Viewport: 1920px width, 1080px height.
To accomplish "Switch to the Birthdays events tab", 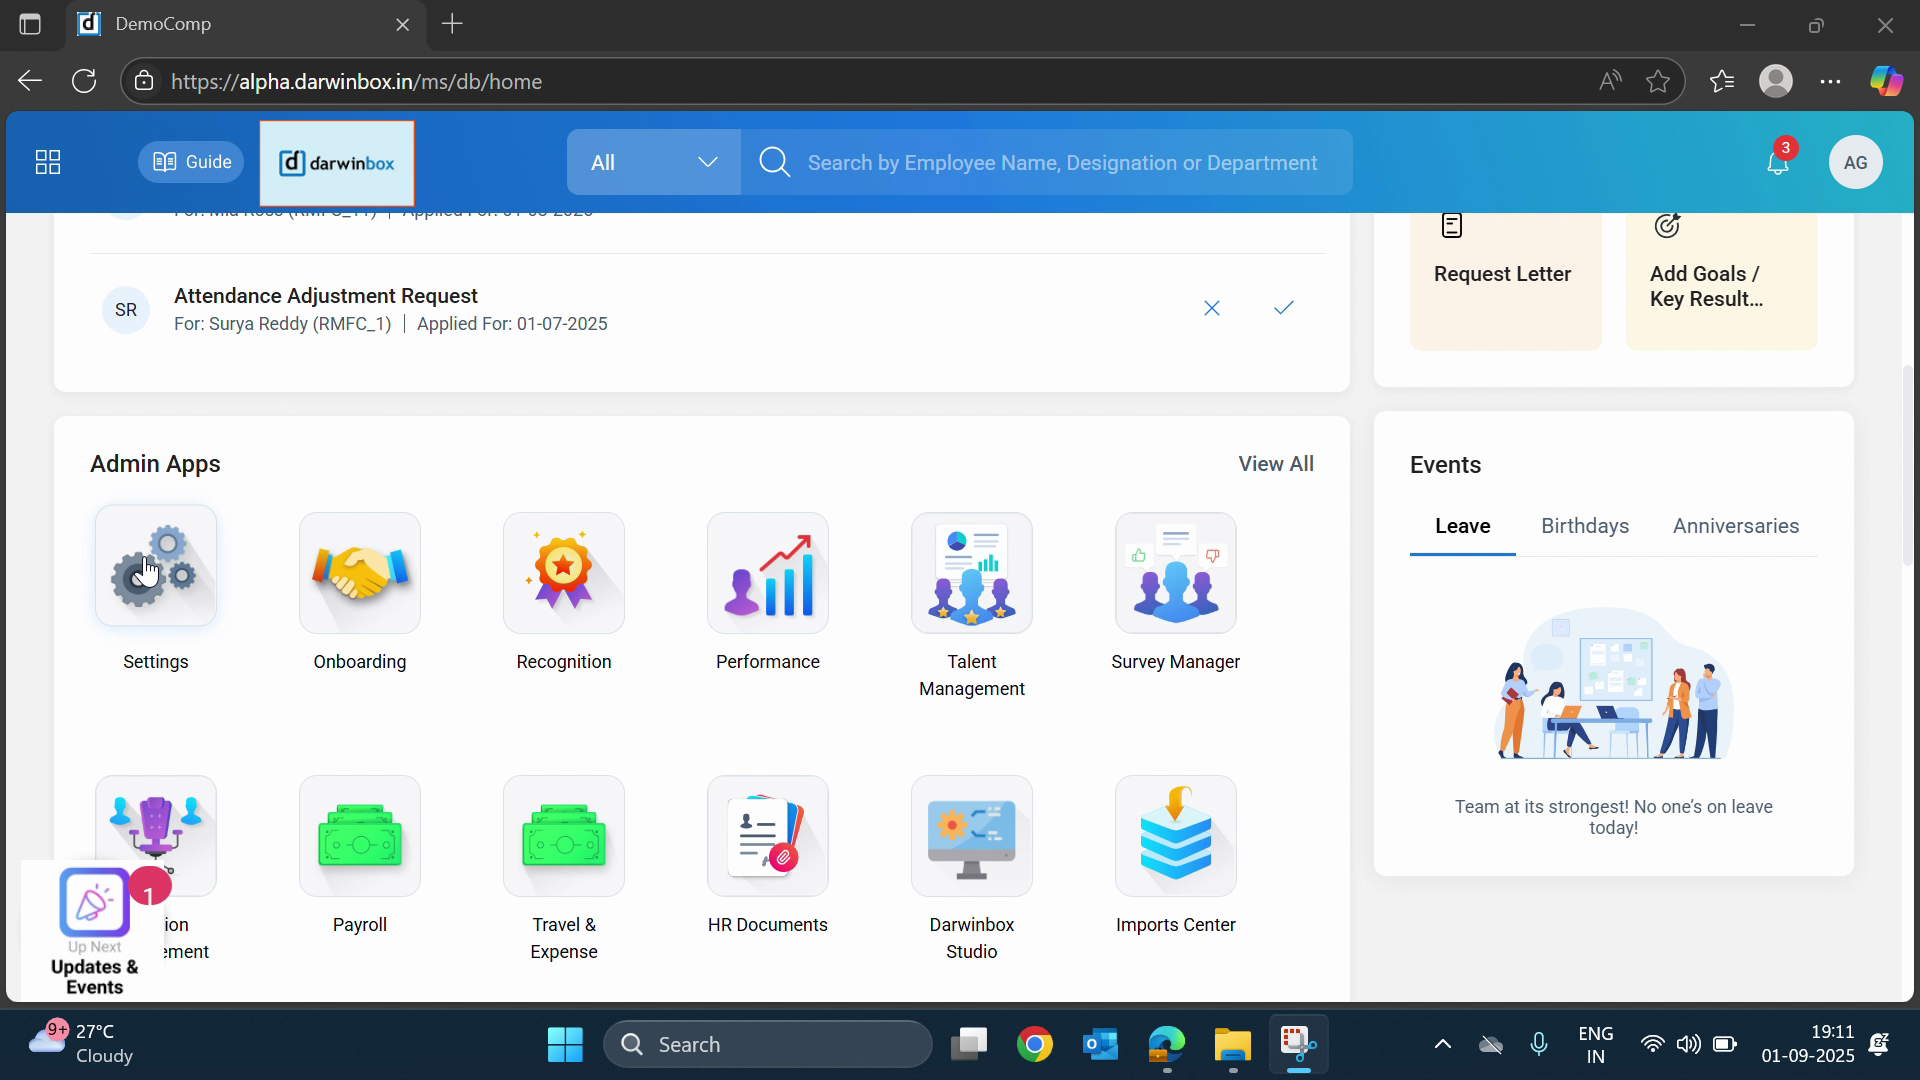I will (1585, 526).
